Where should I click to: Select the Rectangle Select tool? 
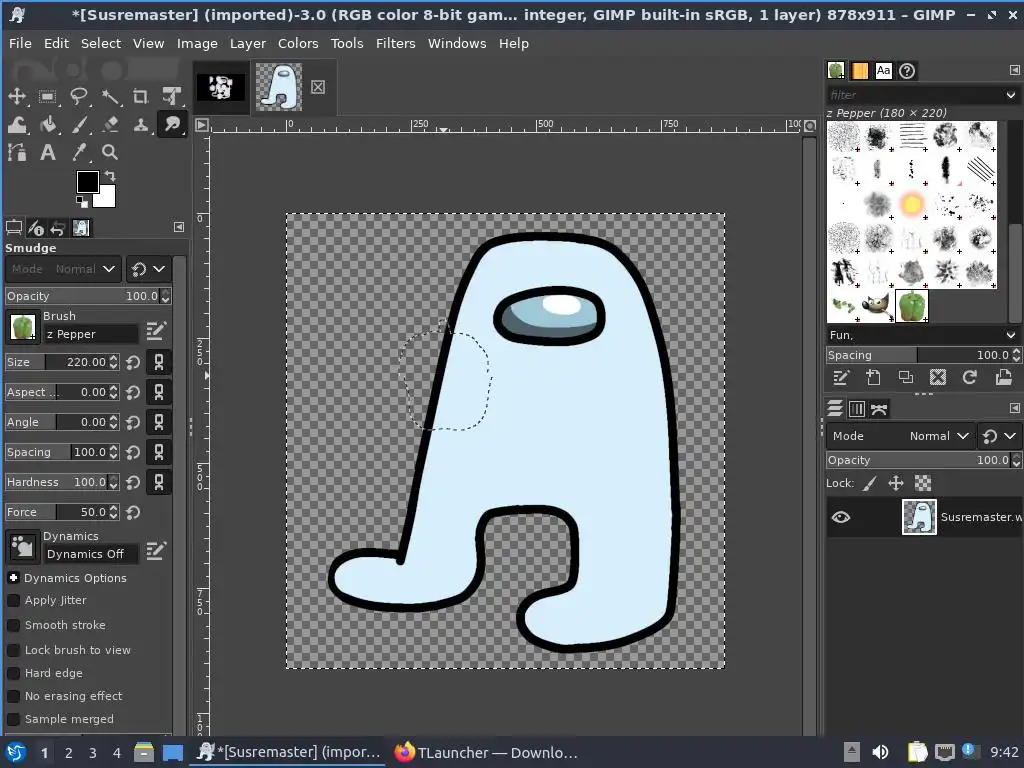pos(48,97)
